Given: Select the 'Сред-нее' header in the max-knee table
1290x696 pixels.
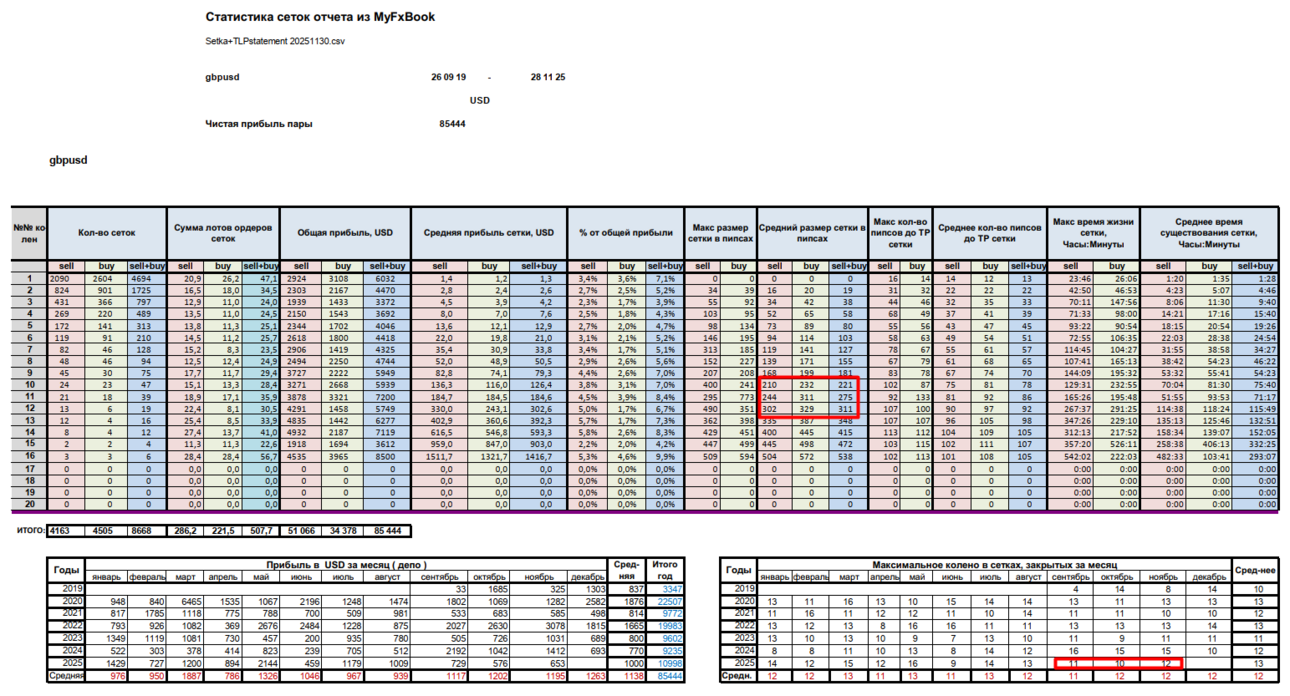Looking at the screenshot, I should tap(1256, 571).
